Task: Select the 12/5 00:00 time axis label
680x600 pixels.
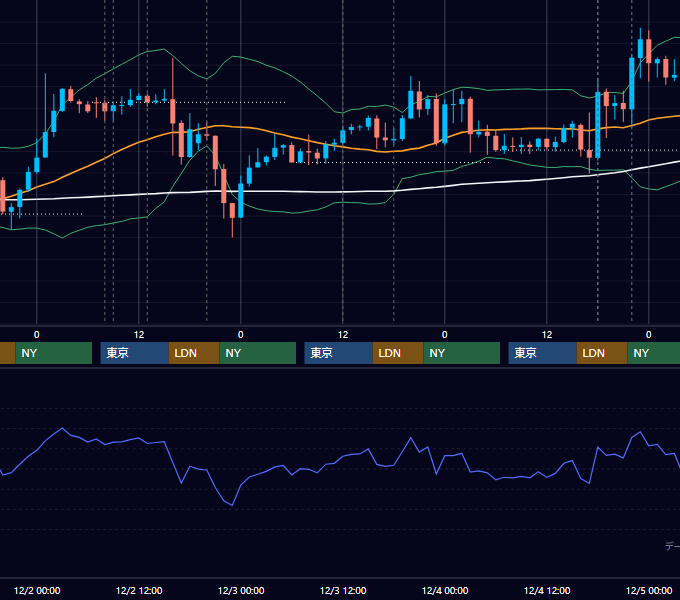Action: (x=649, y=590)
